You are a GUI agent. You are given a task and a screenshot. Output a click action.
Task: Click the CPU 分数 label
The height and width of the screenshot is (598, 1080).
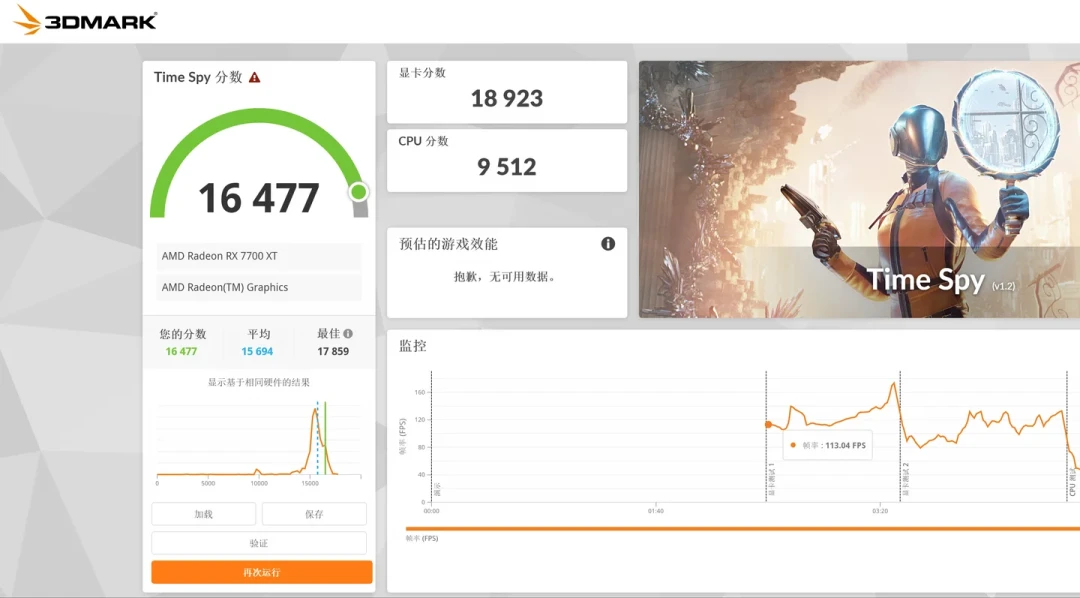(424, 141)
